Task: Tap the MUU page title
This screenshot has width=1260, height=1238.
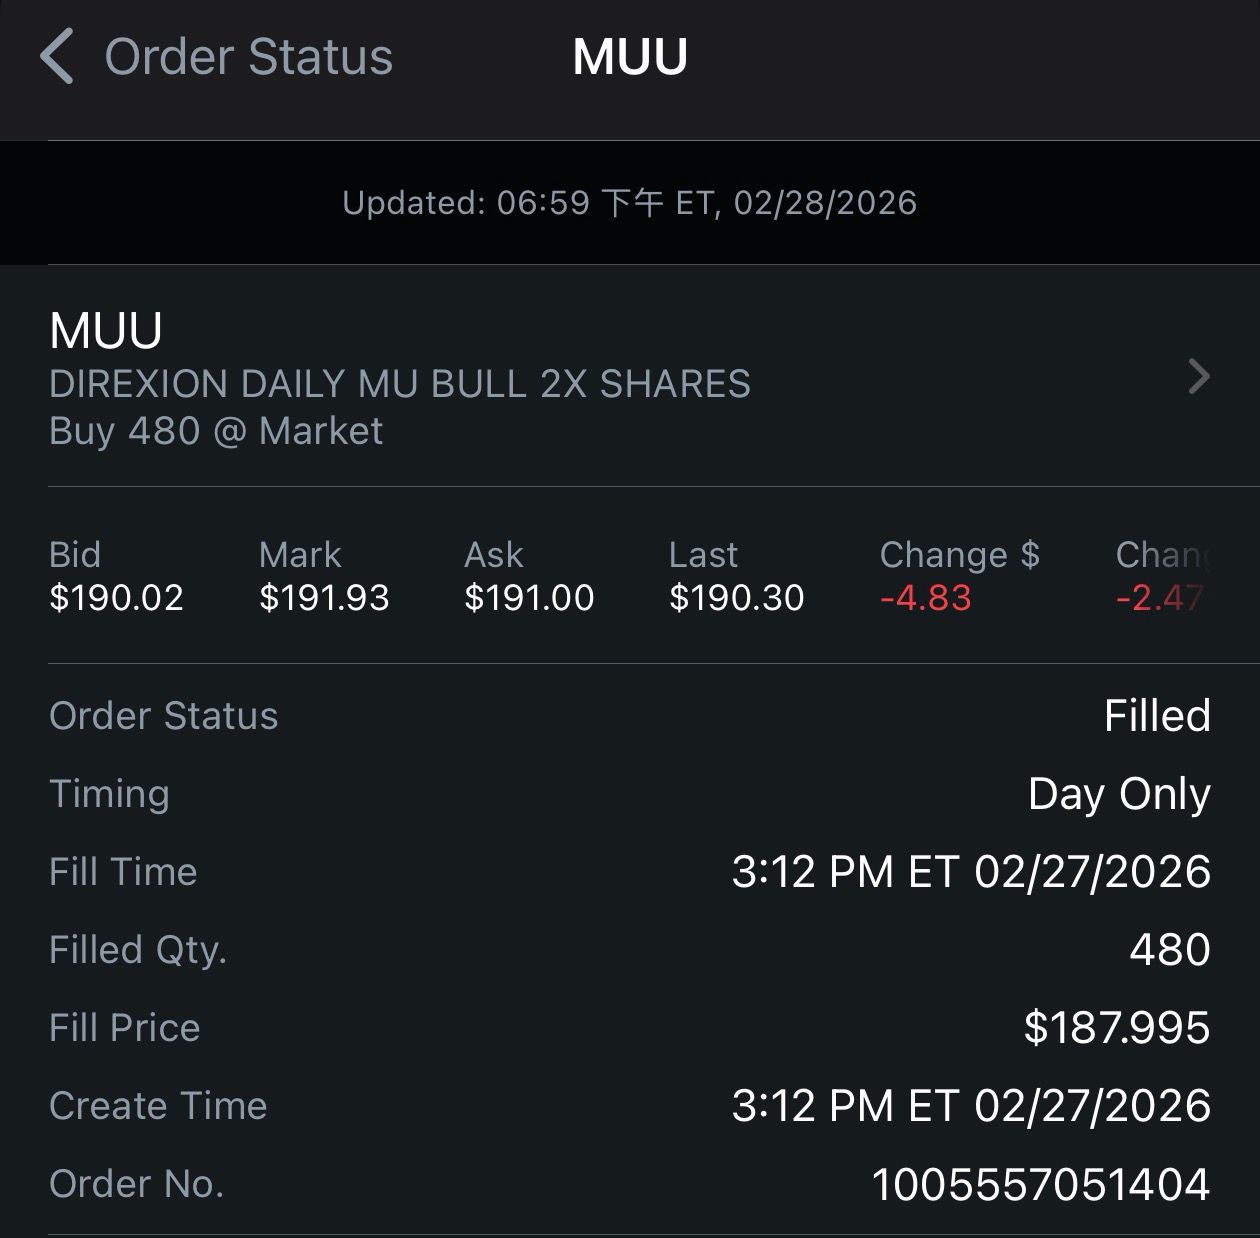Action: (x=630, y=56)
